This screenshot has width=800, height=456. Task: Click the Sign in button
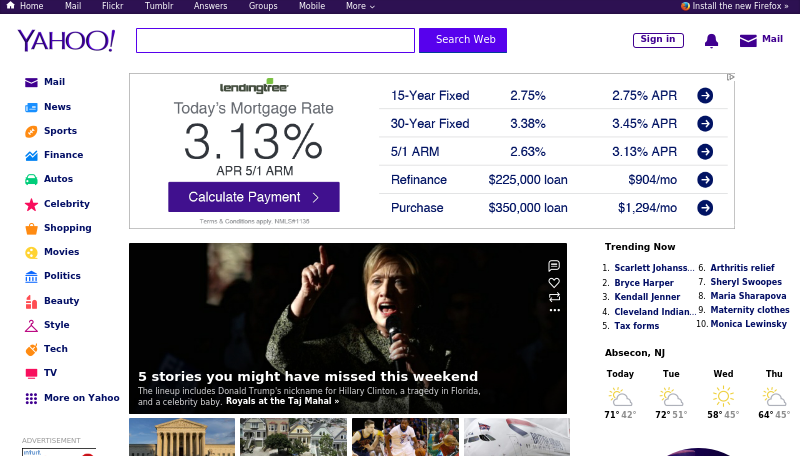(658, 40)
